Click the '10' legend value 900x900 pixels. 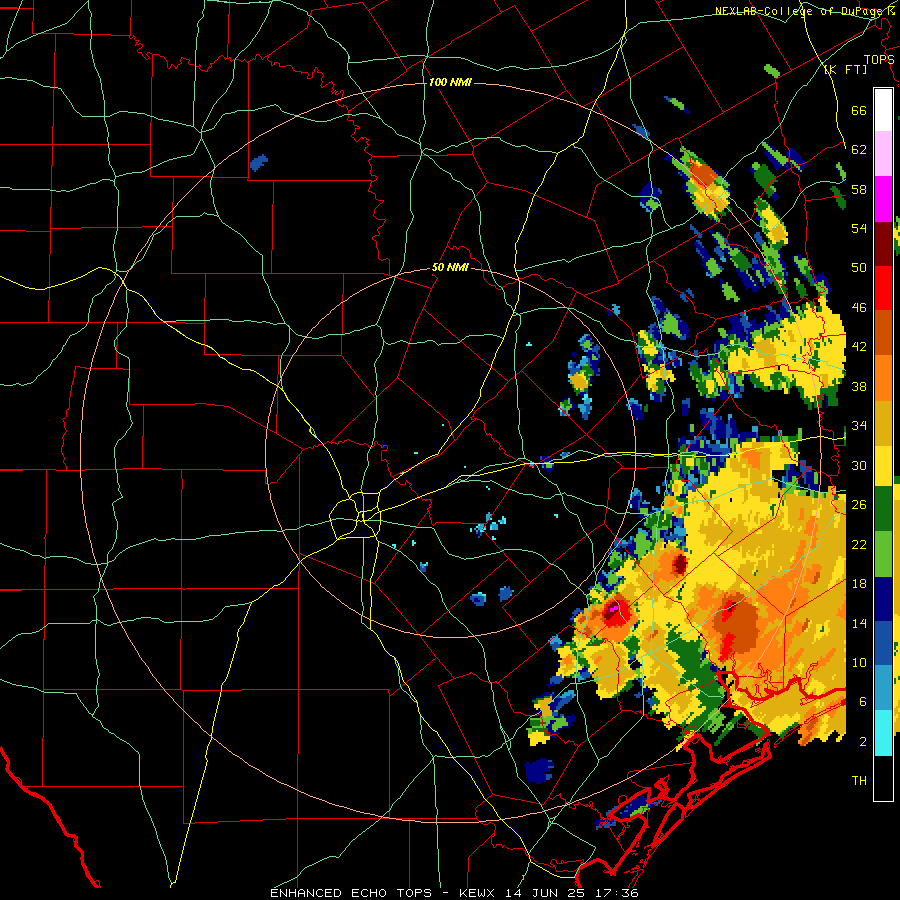tap(859, 662)
